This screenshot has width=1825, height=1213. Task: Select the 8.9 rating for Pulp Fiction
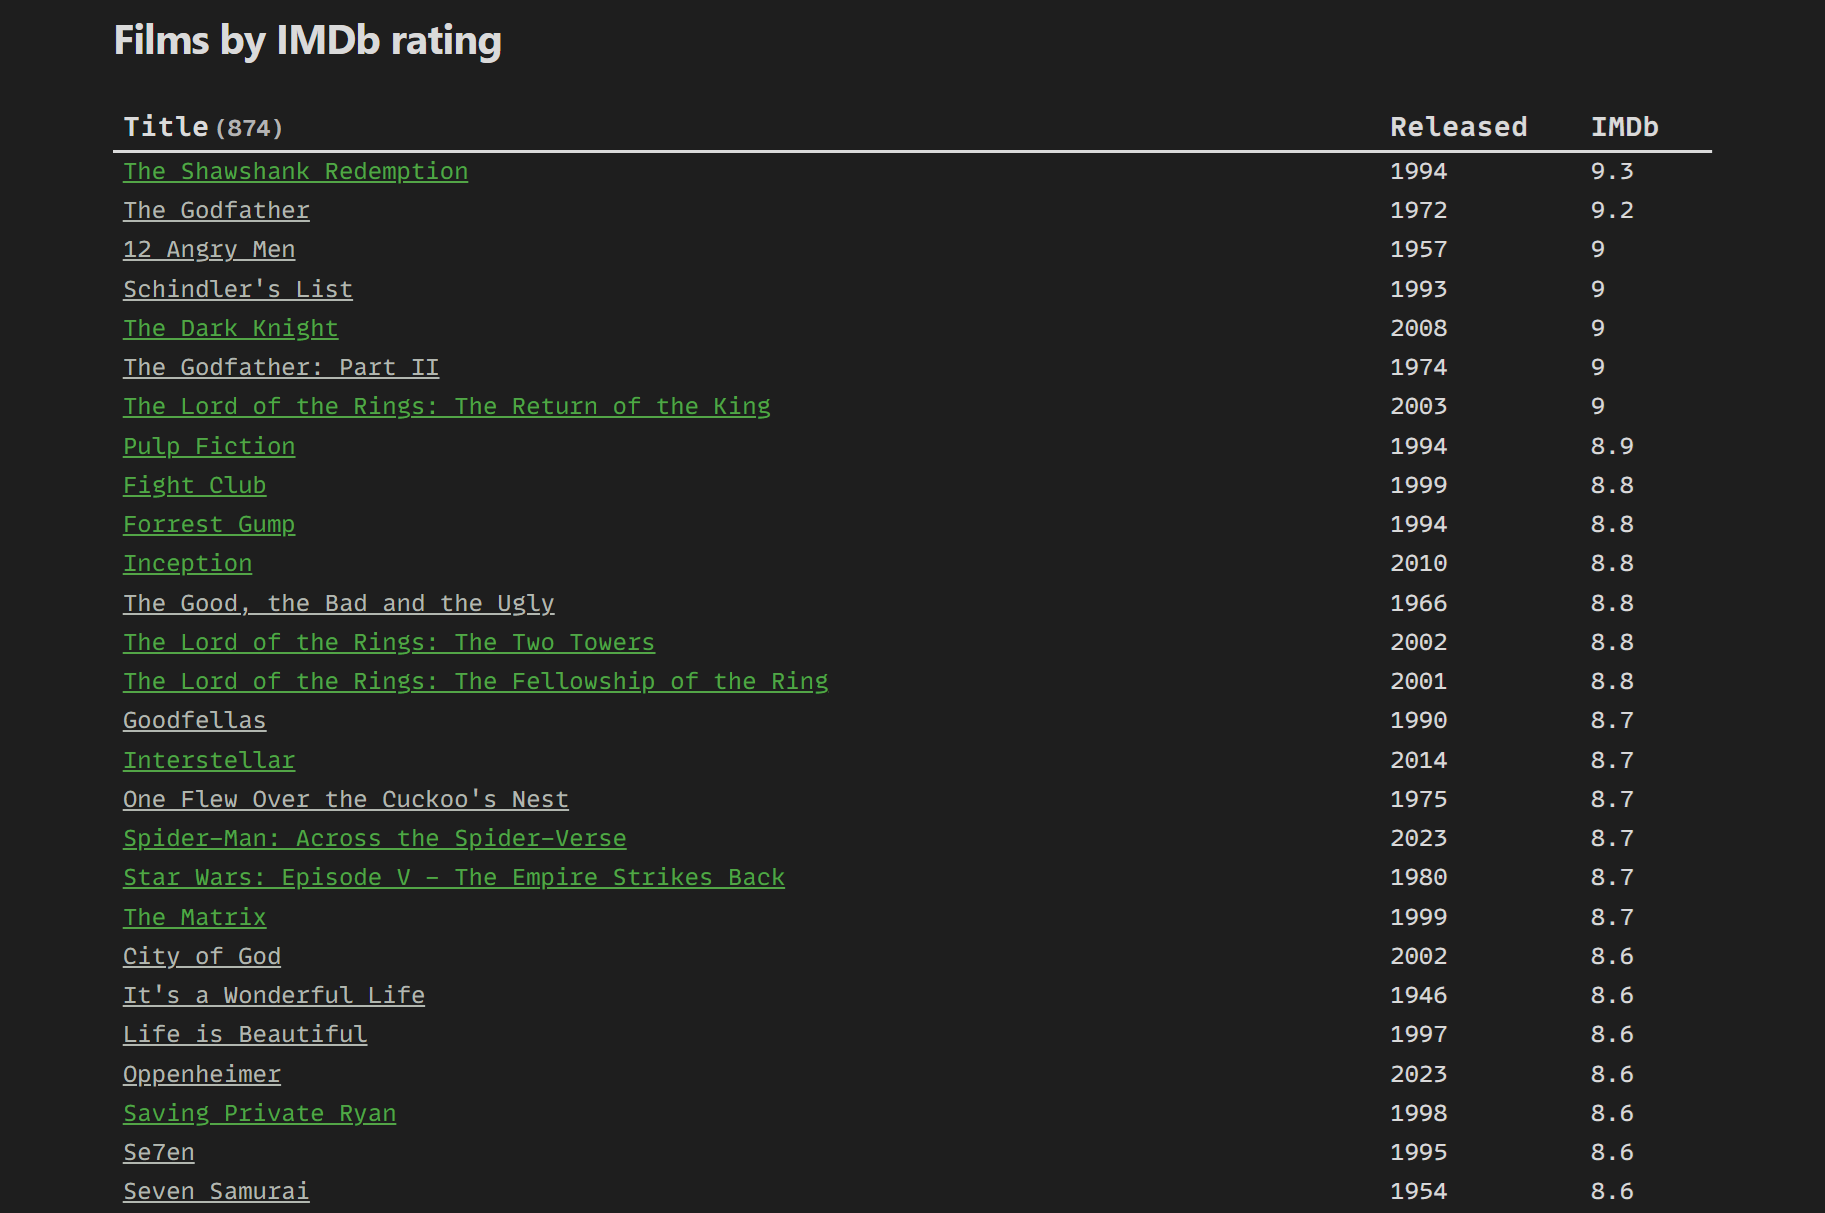pos(1612,446)
